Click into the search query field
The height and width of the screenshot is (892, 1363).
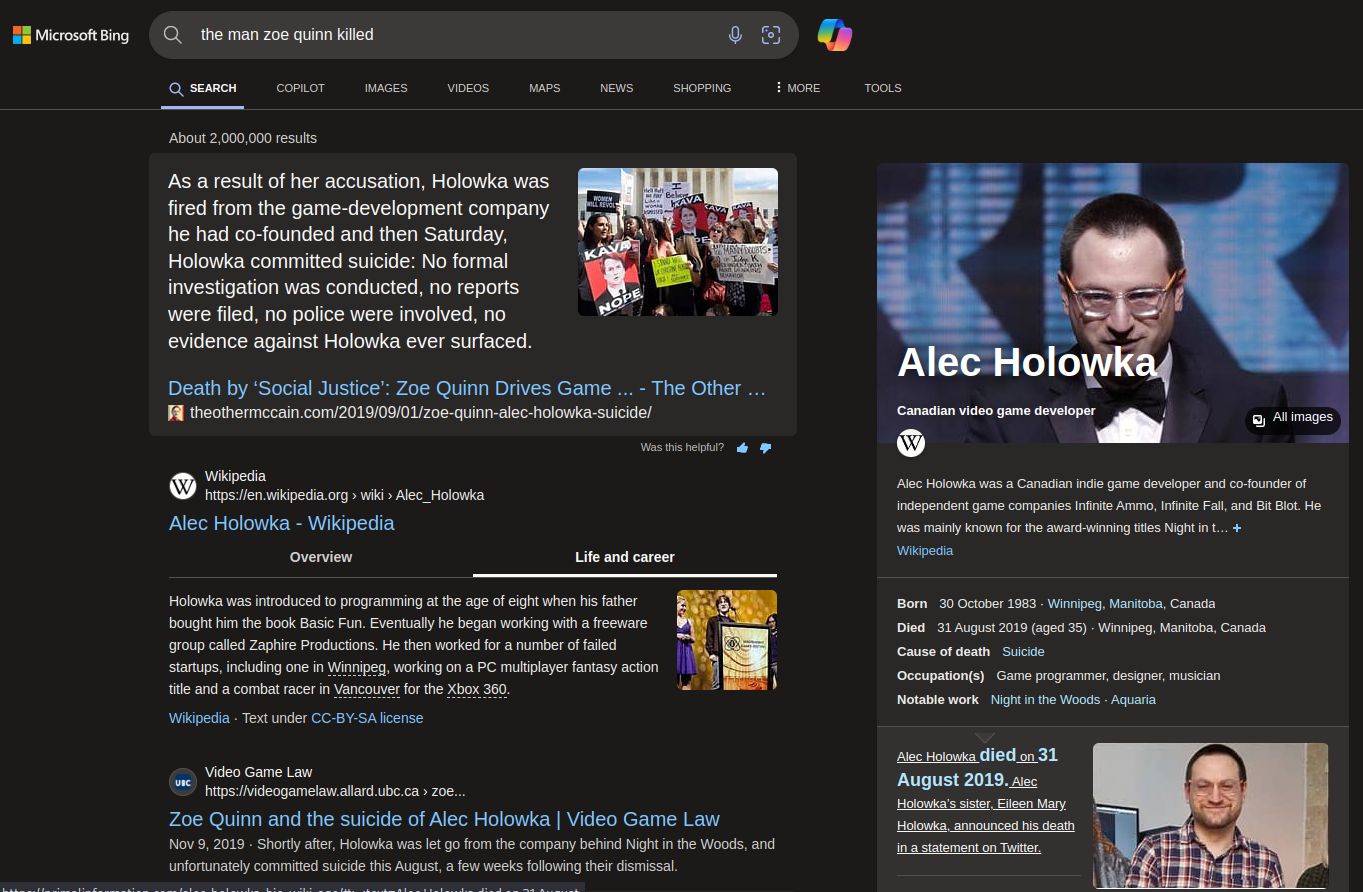point(455,35)
